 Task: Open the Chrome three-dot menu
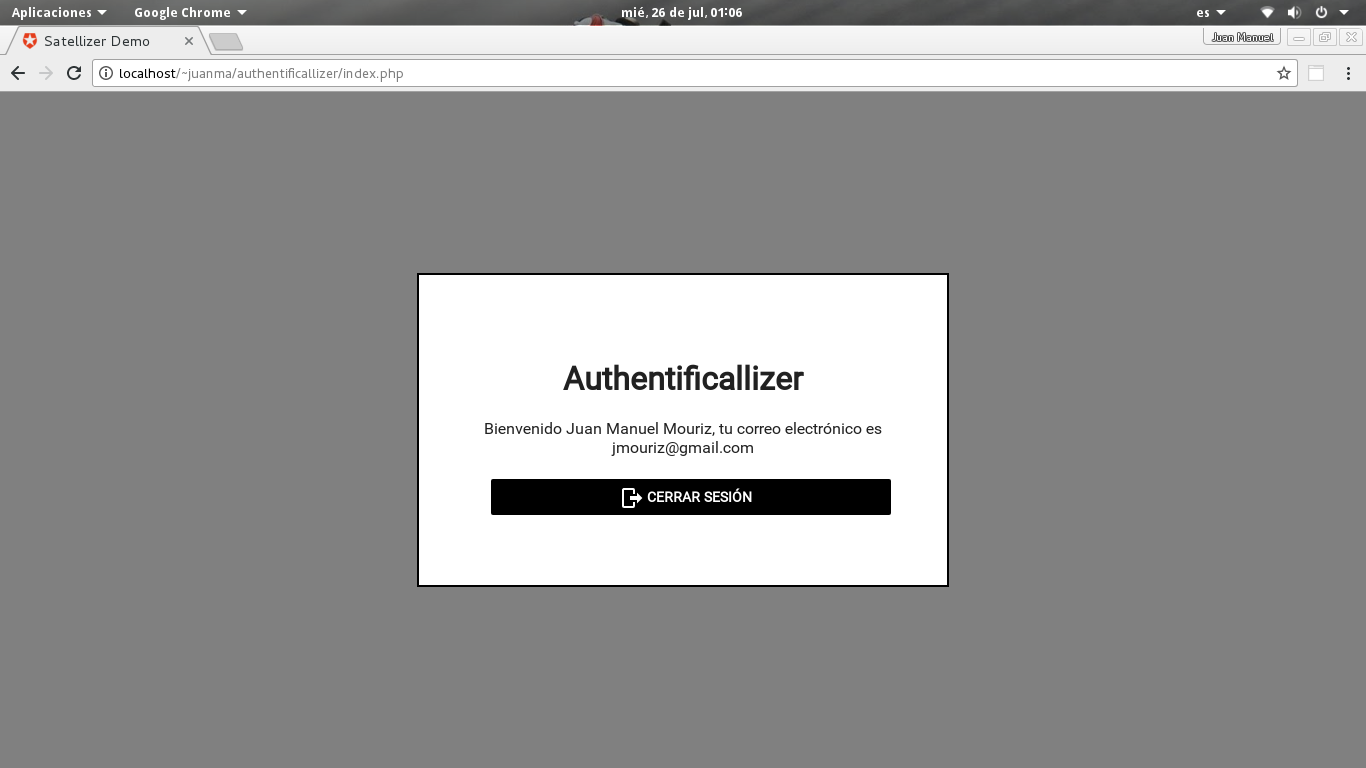point(1348,73)
